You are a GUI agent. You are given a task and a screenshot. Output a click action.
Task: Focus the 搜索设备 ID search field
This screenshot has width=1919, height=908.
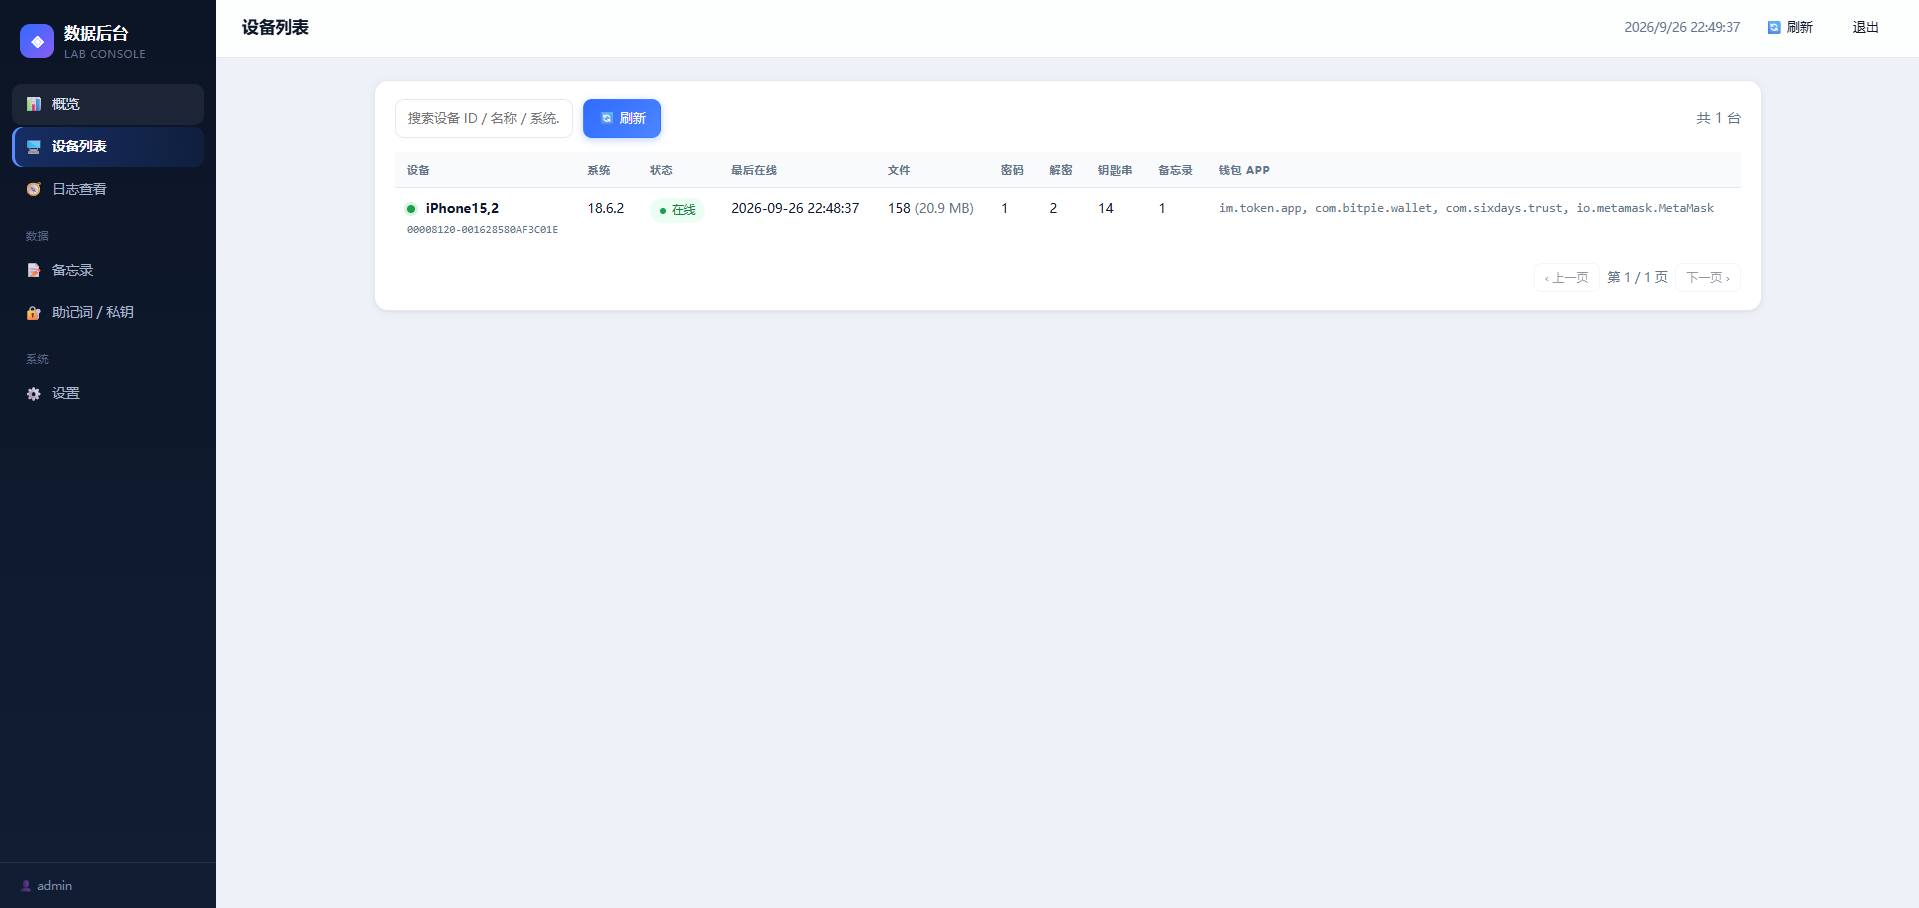484,118
